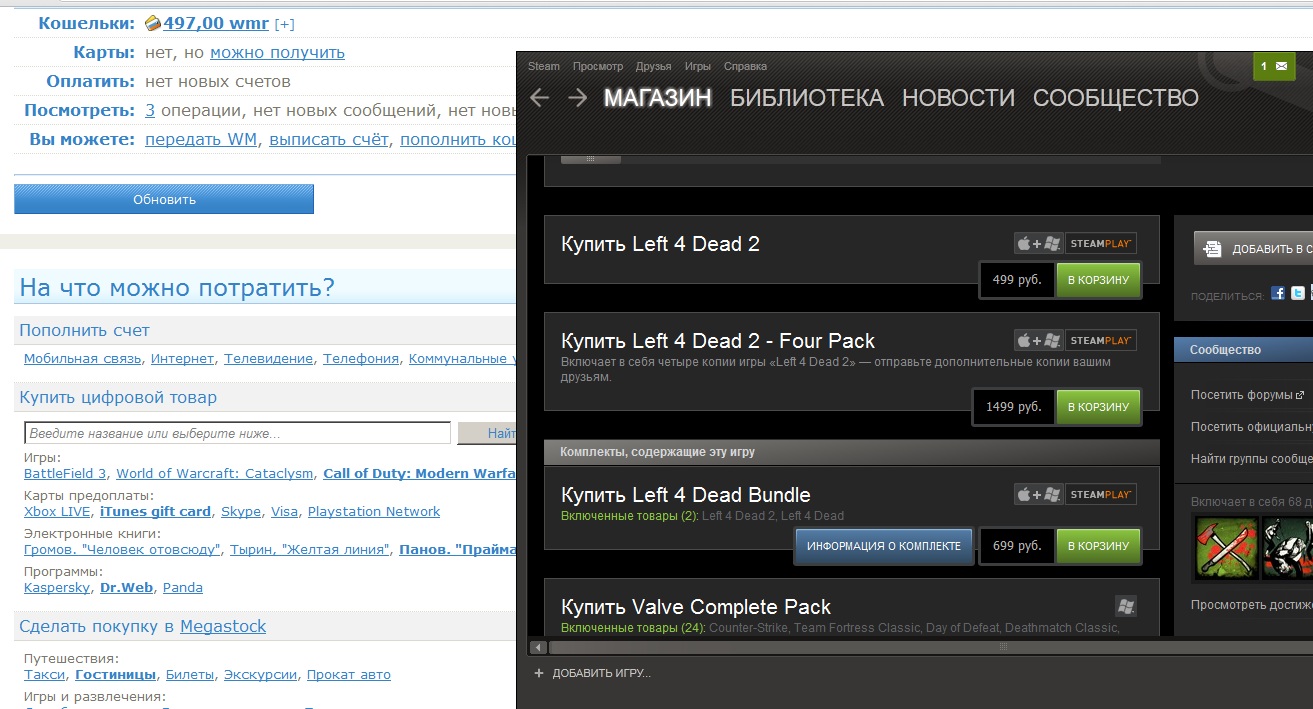Click Мобильная связь link

84,358
